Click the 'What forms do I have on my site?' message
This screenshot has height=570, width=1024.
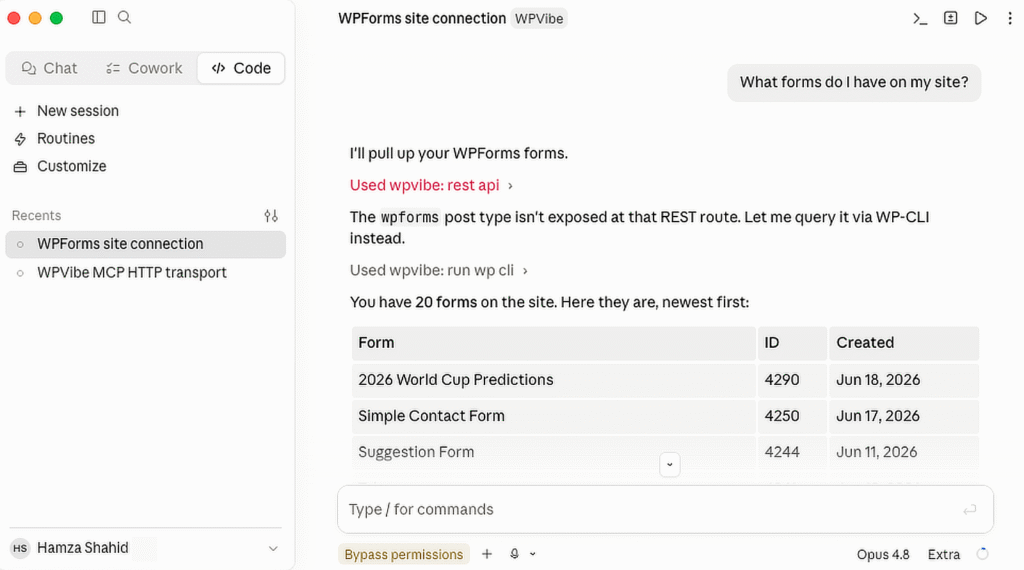[854, 82]
